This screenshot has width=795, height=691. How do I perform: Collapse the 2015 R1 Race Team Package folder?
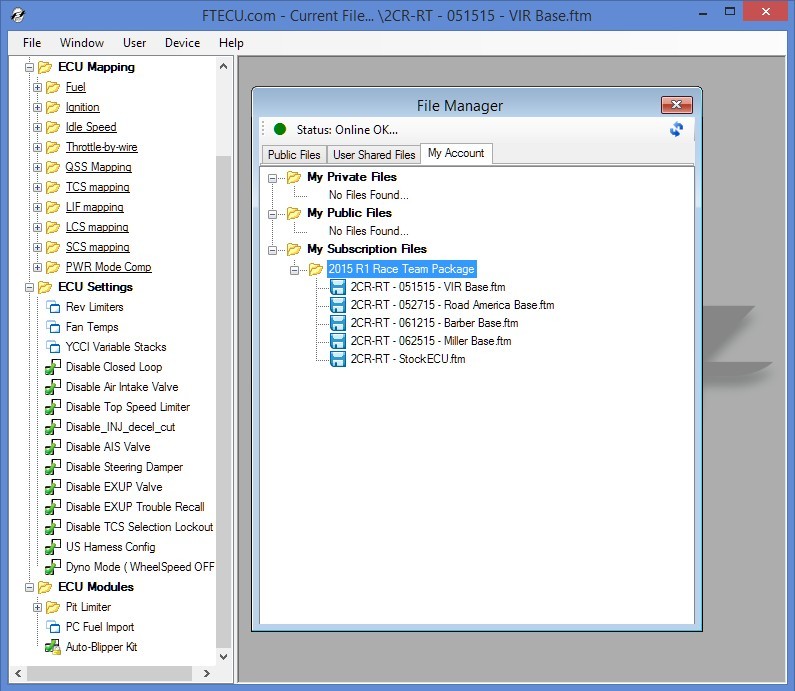click(294, 270)
